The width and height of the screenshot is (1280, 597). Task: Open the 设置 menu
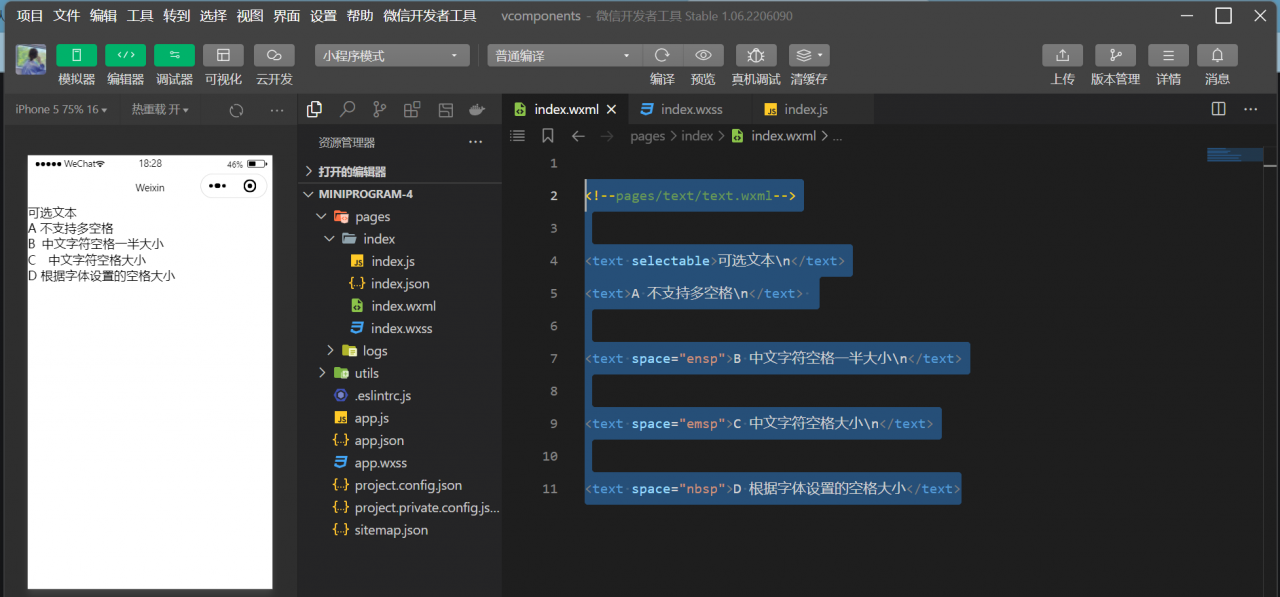point(323,16)
